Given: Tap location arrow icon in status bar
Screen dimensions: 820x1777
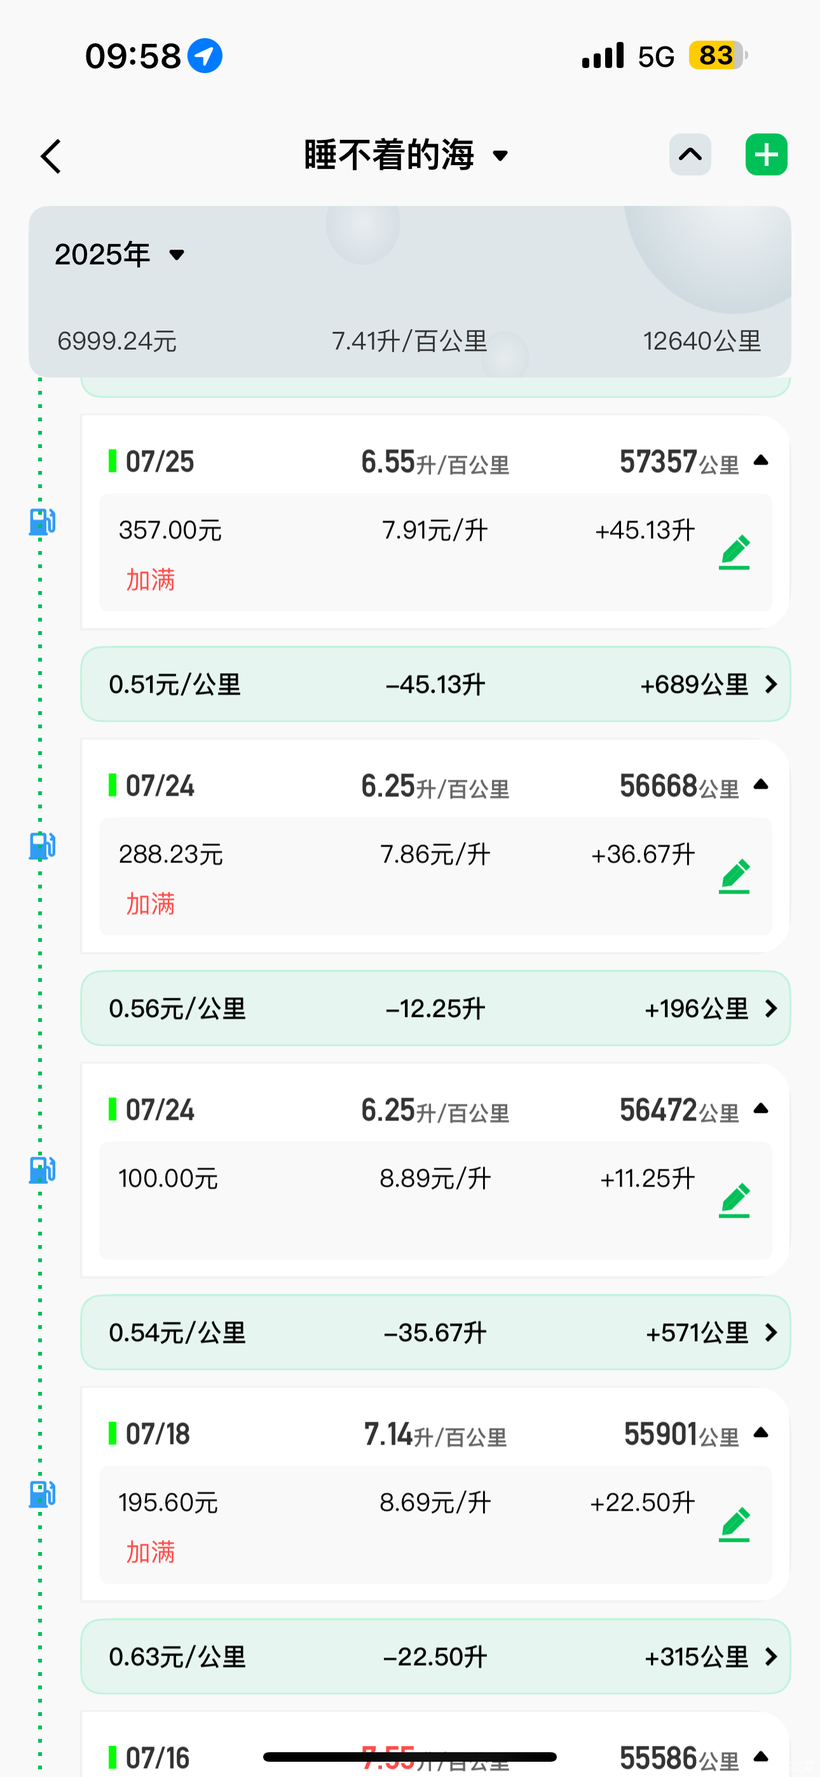Looking at the screenshot, I should click(x=205, y=56).
